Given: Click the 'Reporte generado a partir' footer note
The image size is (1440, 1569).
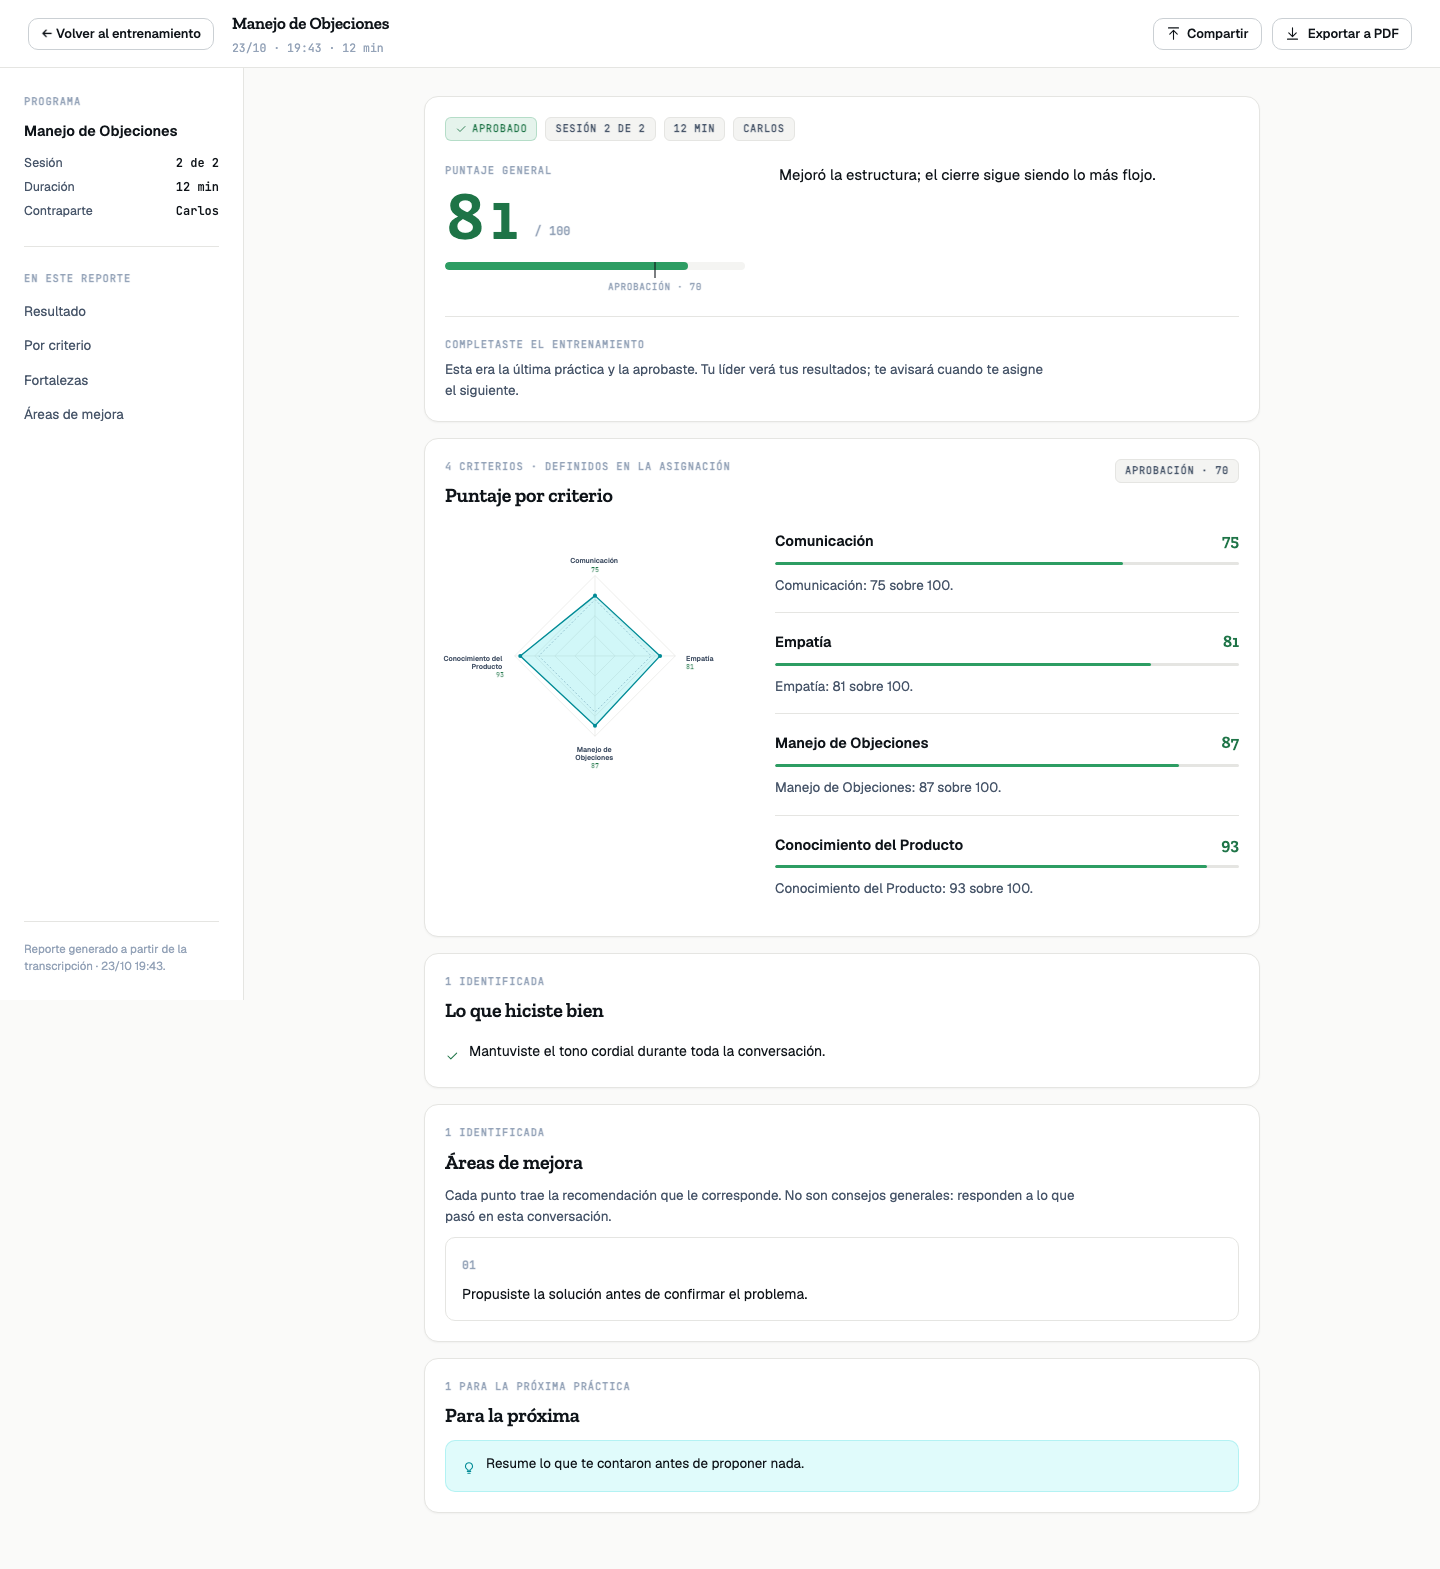Looking at the screenshot, I should (x=105, y=958).
